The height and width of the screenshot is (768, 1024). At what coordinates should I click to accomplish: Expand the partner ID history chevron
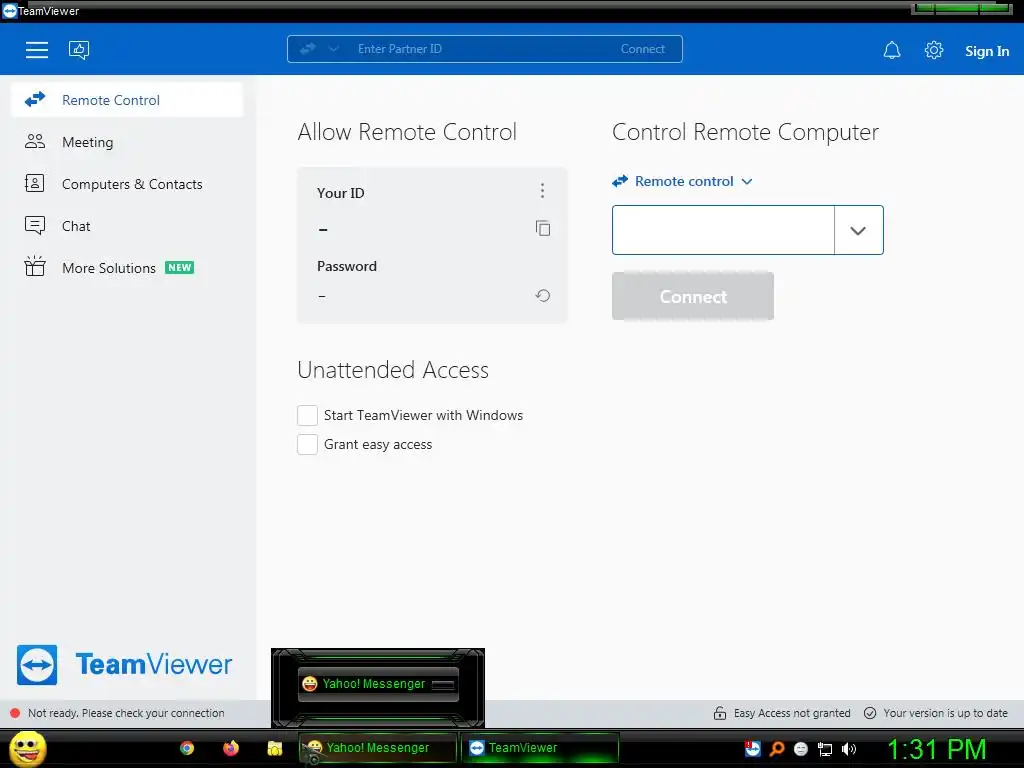tap(858, 230)
